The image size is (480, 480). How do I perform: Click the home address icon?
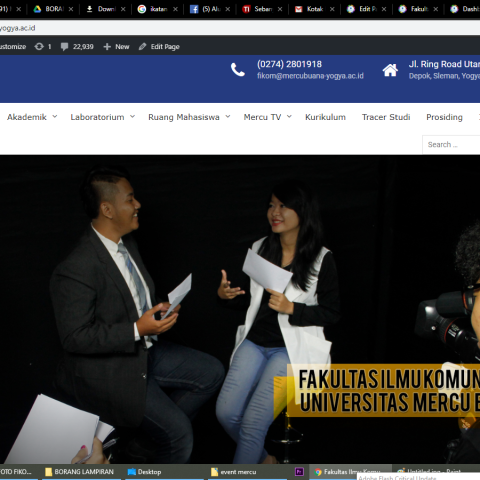click(390, 70)
